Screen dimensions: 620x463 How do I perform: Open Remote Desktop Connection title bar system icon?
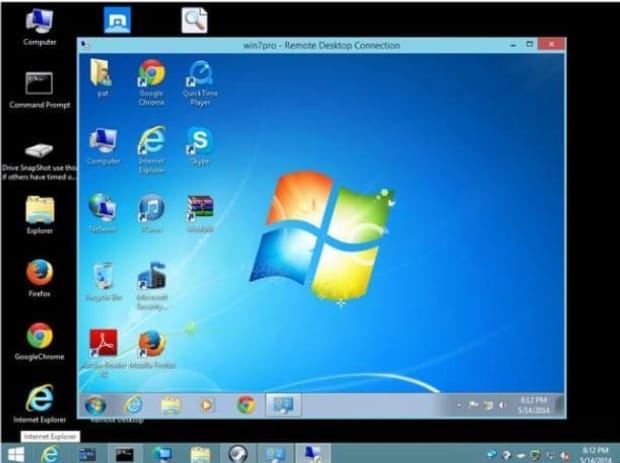pos(85,45)
